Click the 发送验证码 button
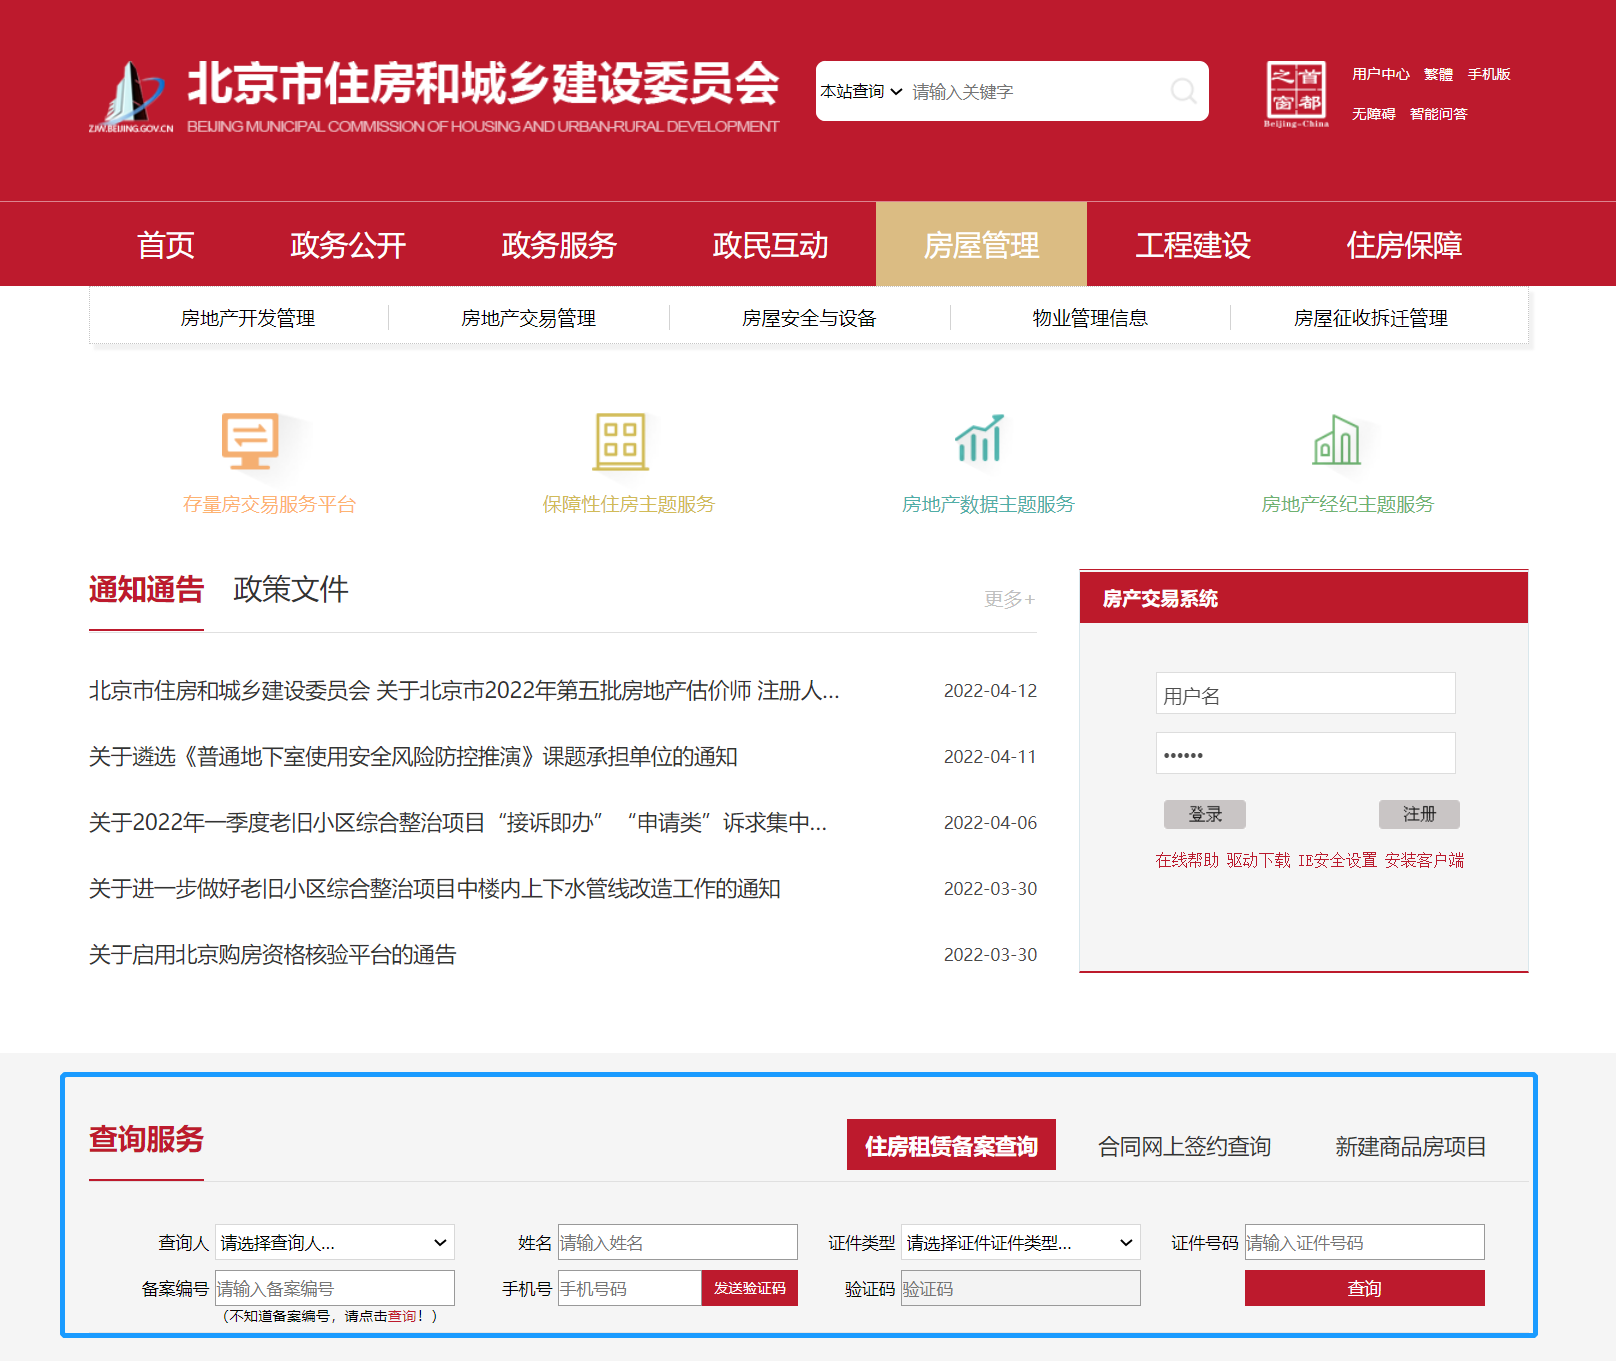This screenshot has height=1361, width=1616. click(x=750, y=1288)
